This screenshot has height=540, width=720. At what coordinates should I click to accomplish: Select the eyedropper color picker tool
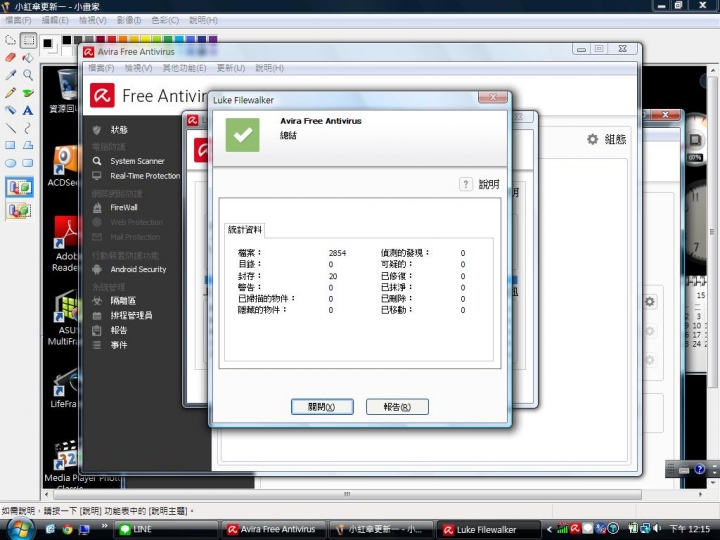tap(10, 74)
